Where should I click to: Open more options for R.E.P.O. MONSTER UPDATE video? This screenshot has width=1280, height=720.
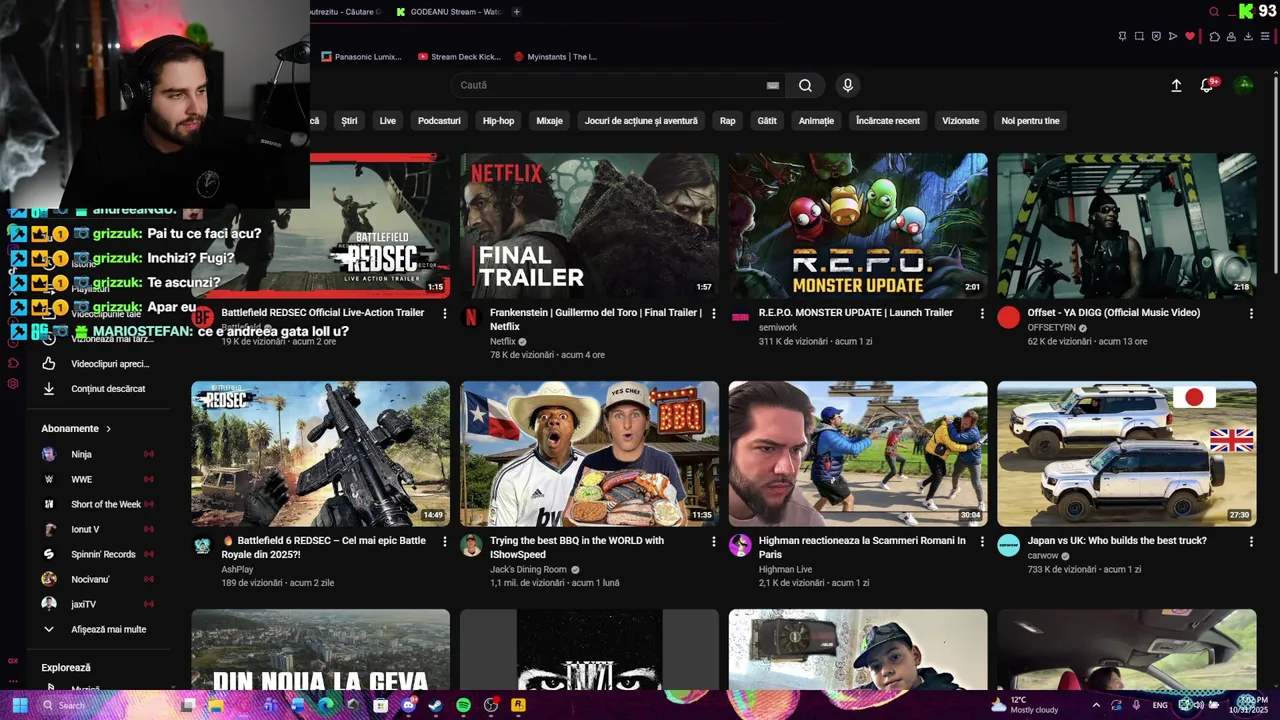coord(982,313)
